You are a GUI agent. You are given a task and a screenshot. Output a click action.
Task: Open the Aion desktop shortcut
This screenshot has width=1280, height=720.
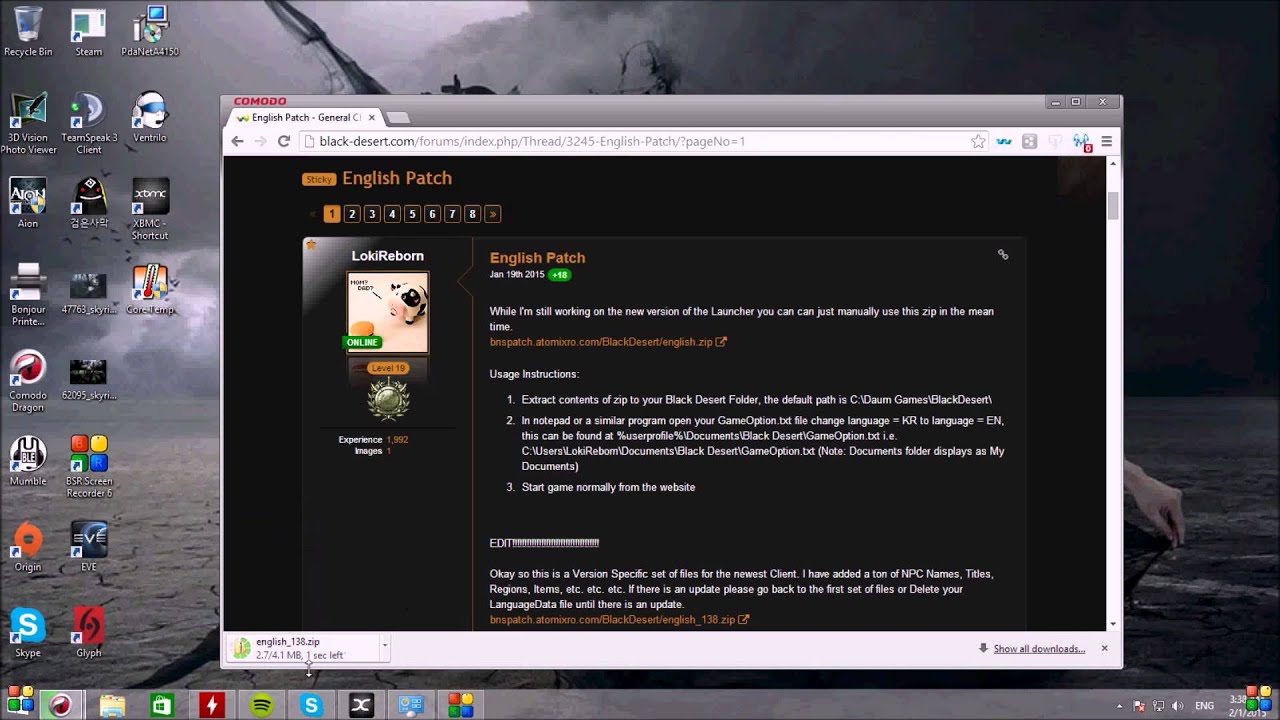click(28, 203)
